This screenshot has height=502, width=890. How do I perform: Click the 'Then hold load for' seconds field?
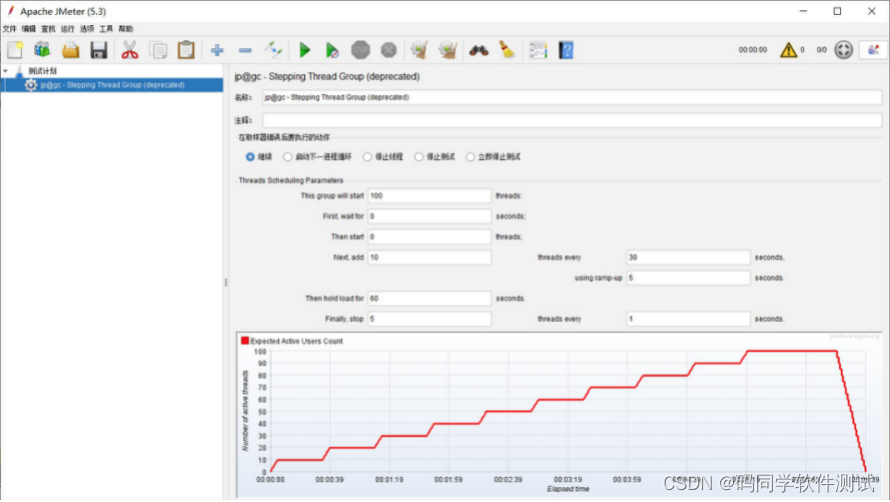tap(429, 299)
